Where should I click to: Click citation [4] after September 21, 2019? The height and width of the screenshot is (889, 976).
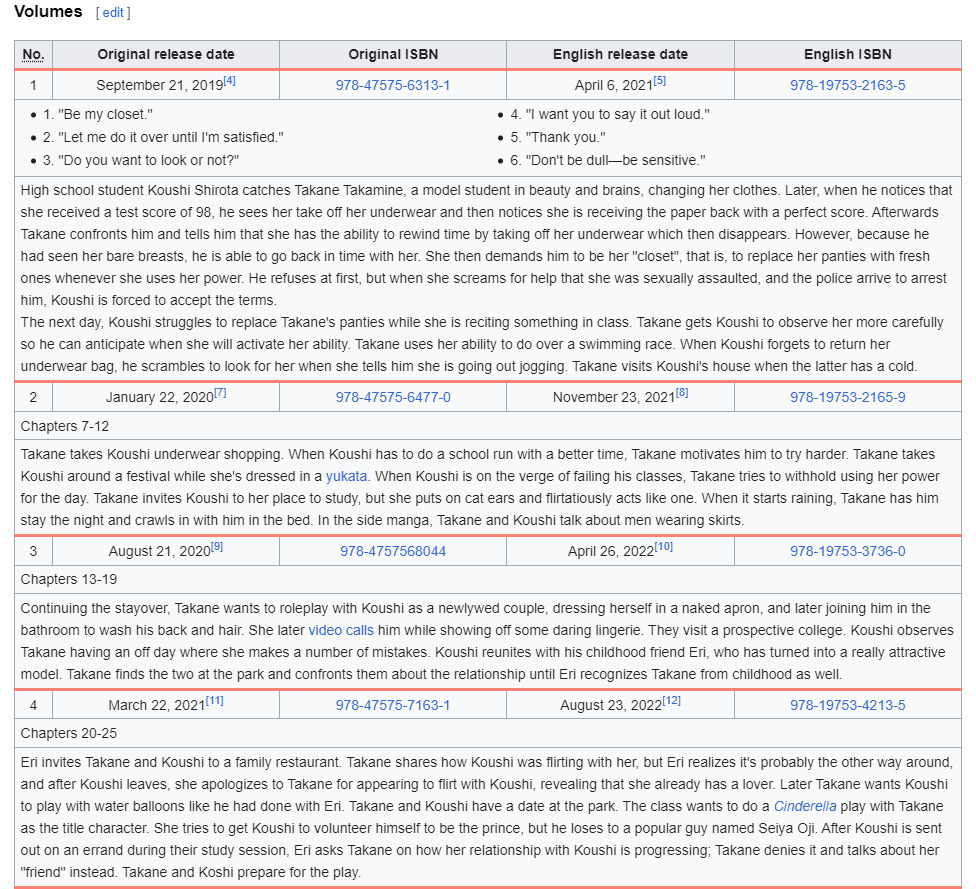229,81
